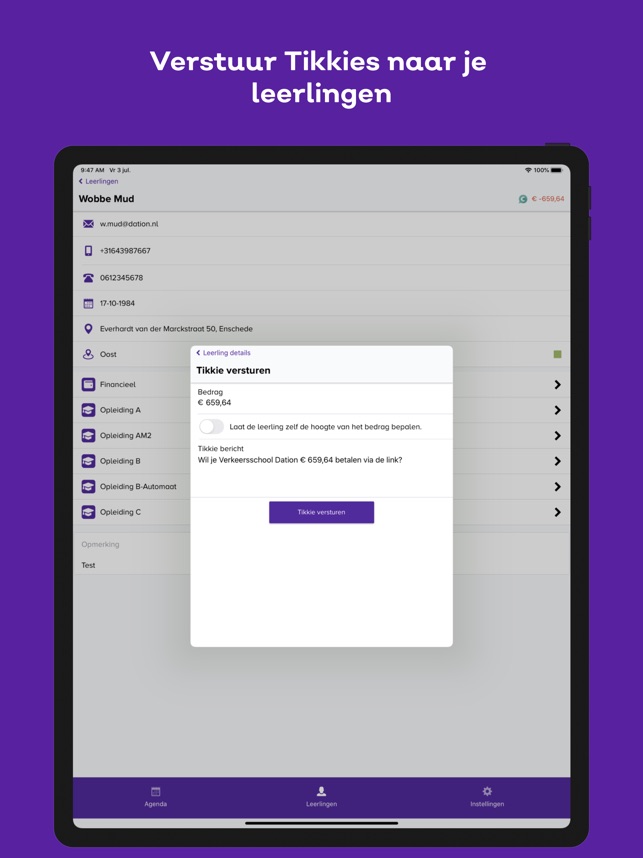The image size is (643, 858).
Task: Tap the address location pin icon
Action: pos(88,329)
